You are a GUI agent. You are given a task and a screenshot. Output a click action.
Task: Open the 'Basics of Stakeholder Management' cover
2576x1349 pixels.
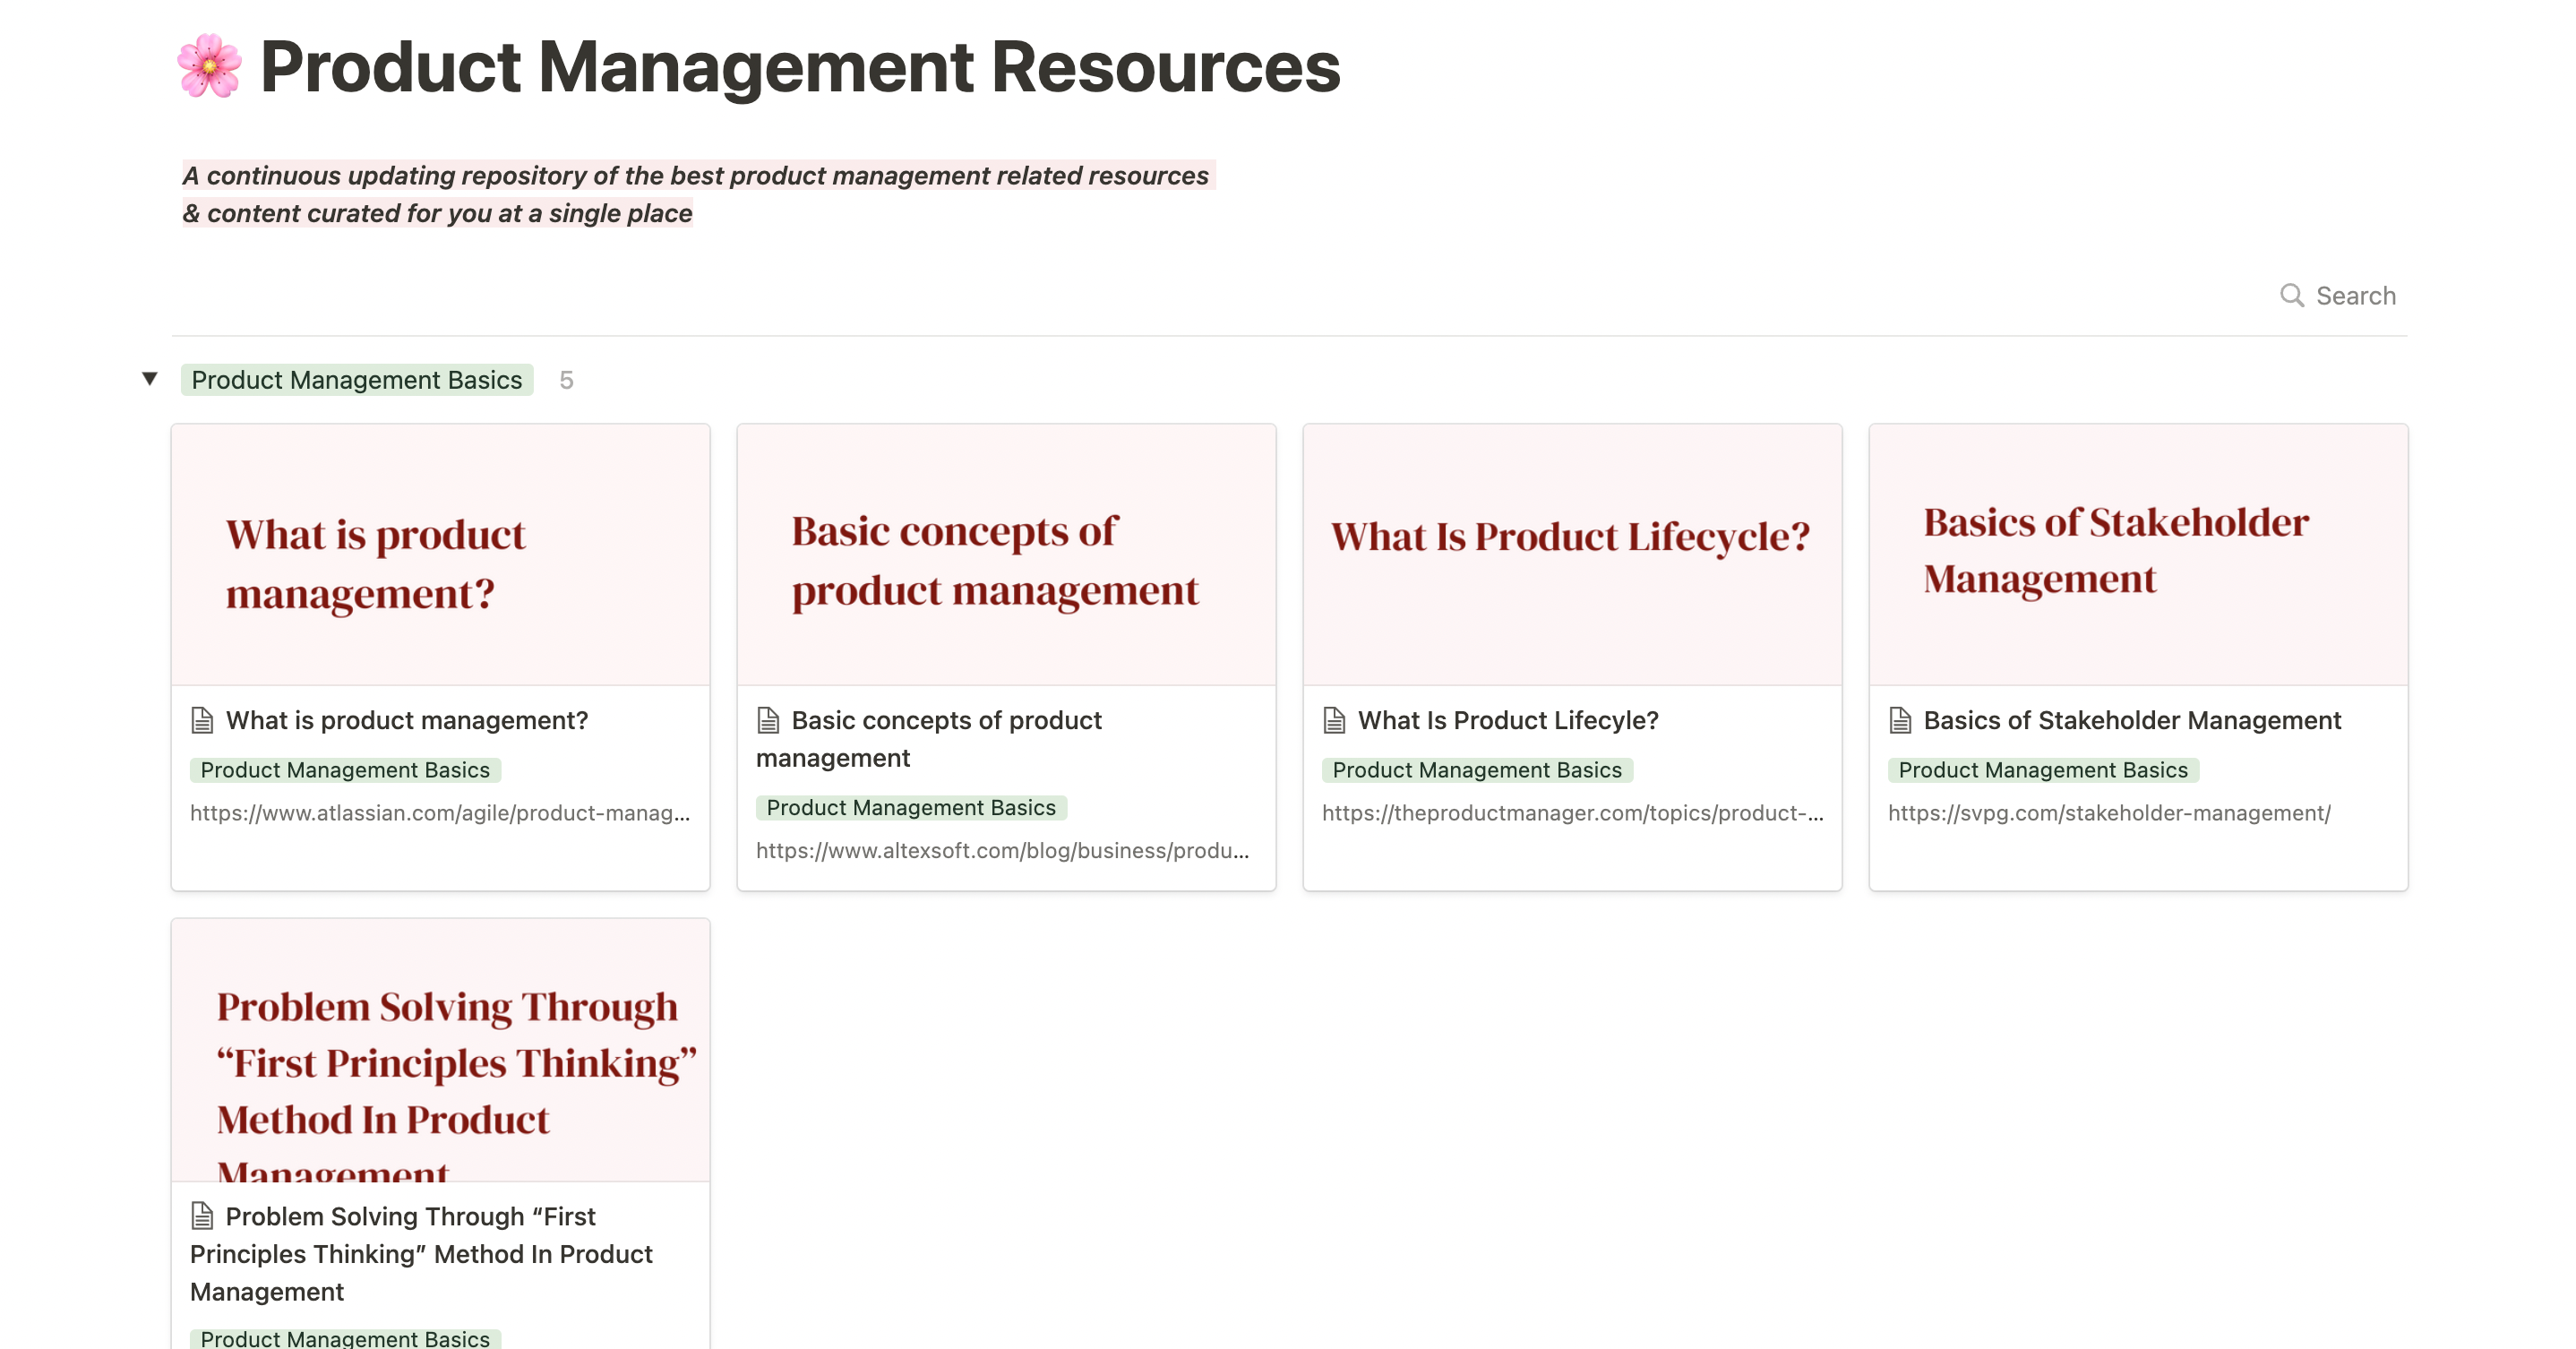[x=2139, y=555]
